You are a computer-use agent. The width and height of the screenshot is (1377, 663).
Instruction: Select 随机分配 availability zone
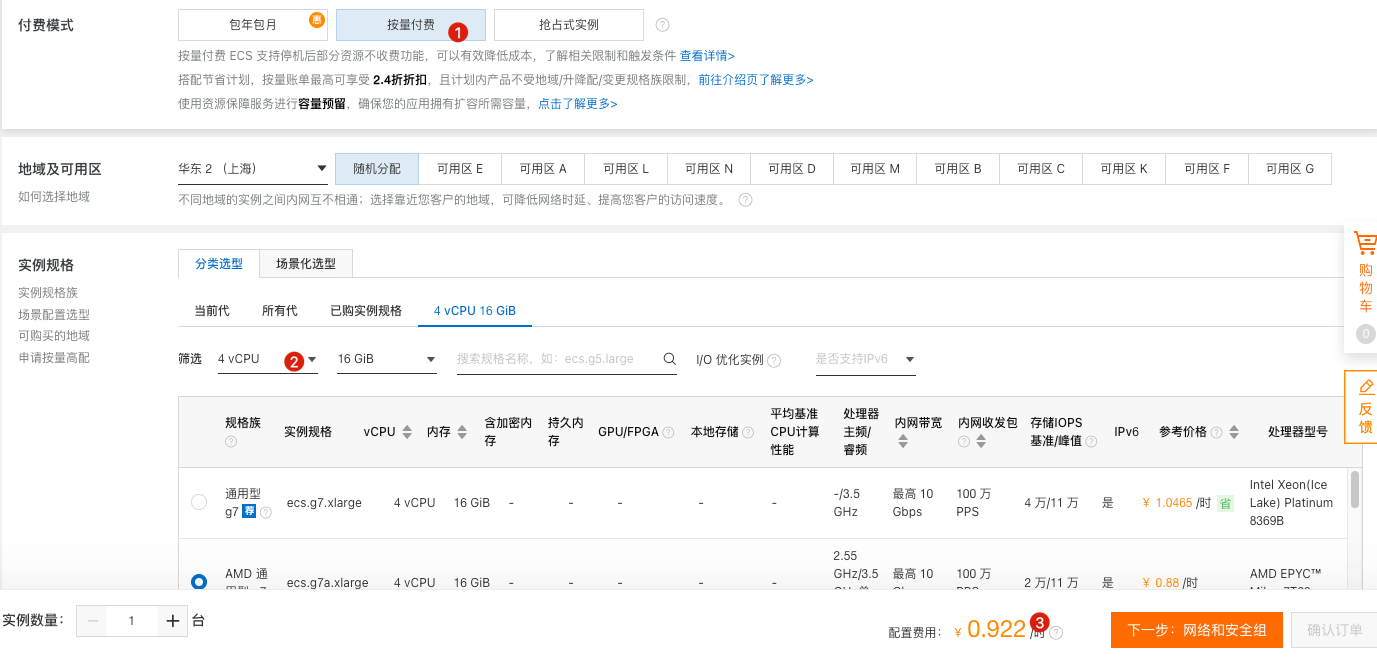click(377, 169)
